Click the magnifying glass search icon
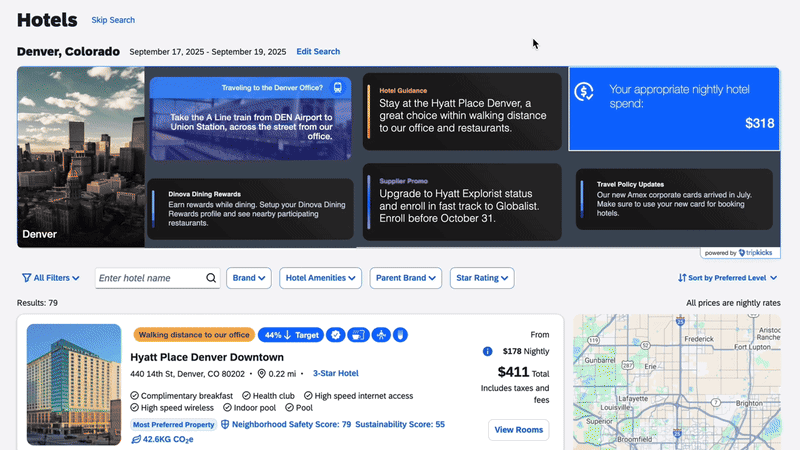800x450 pixels. coord(211,278)
